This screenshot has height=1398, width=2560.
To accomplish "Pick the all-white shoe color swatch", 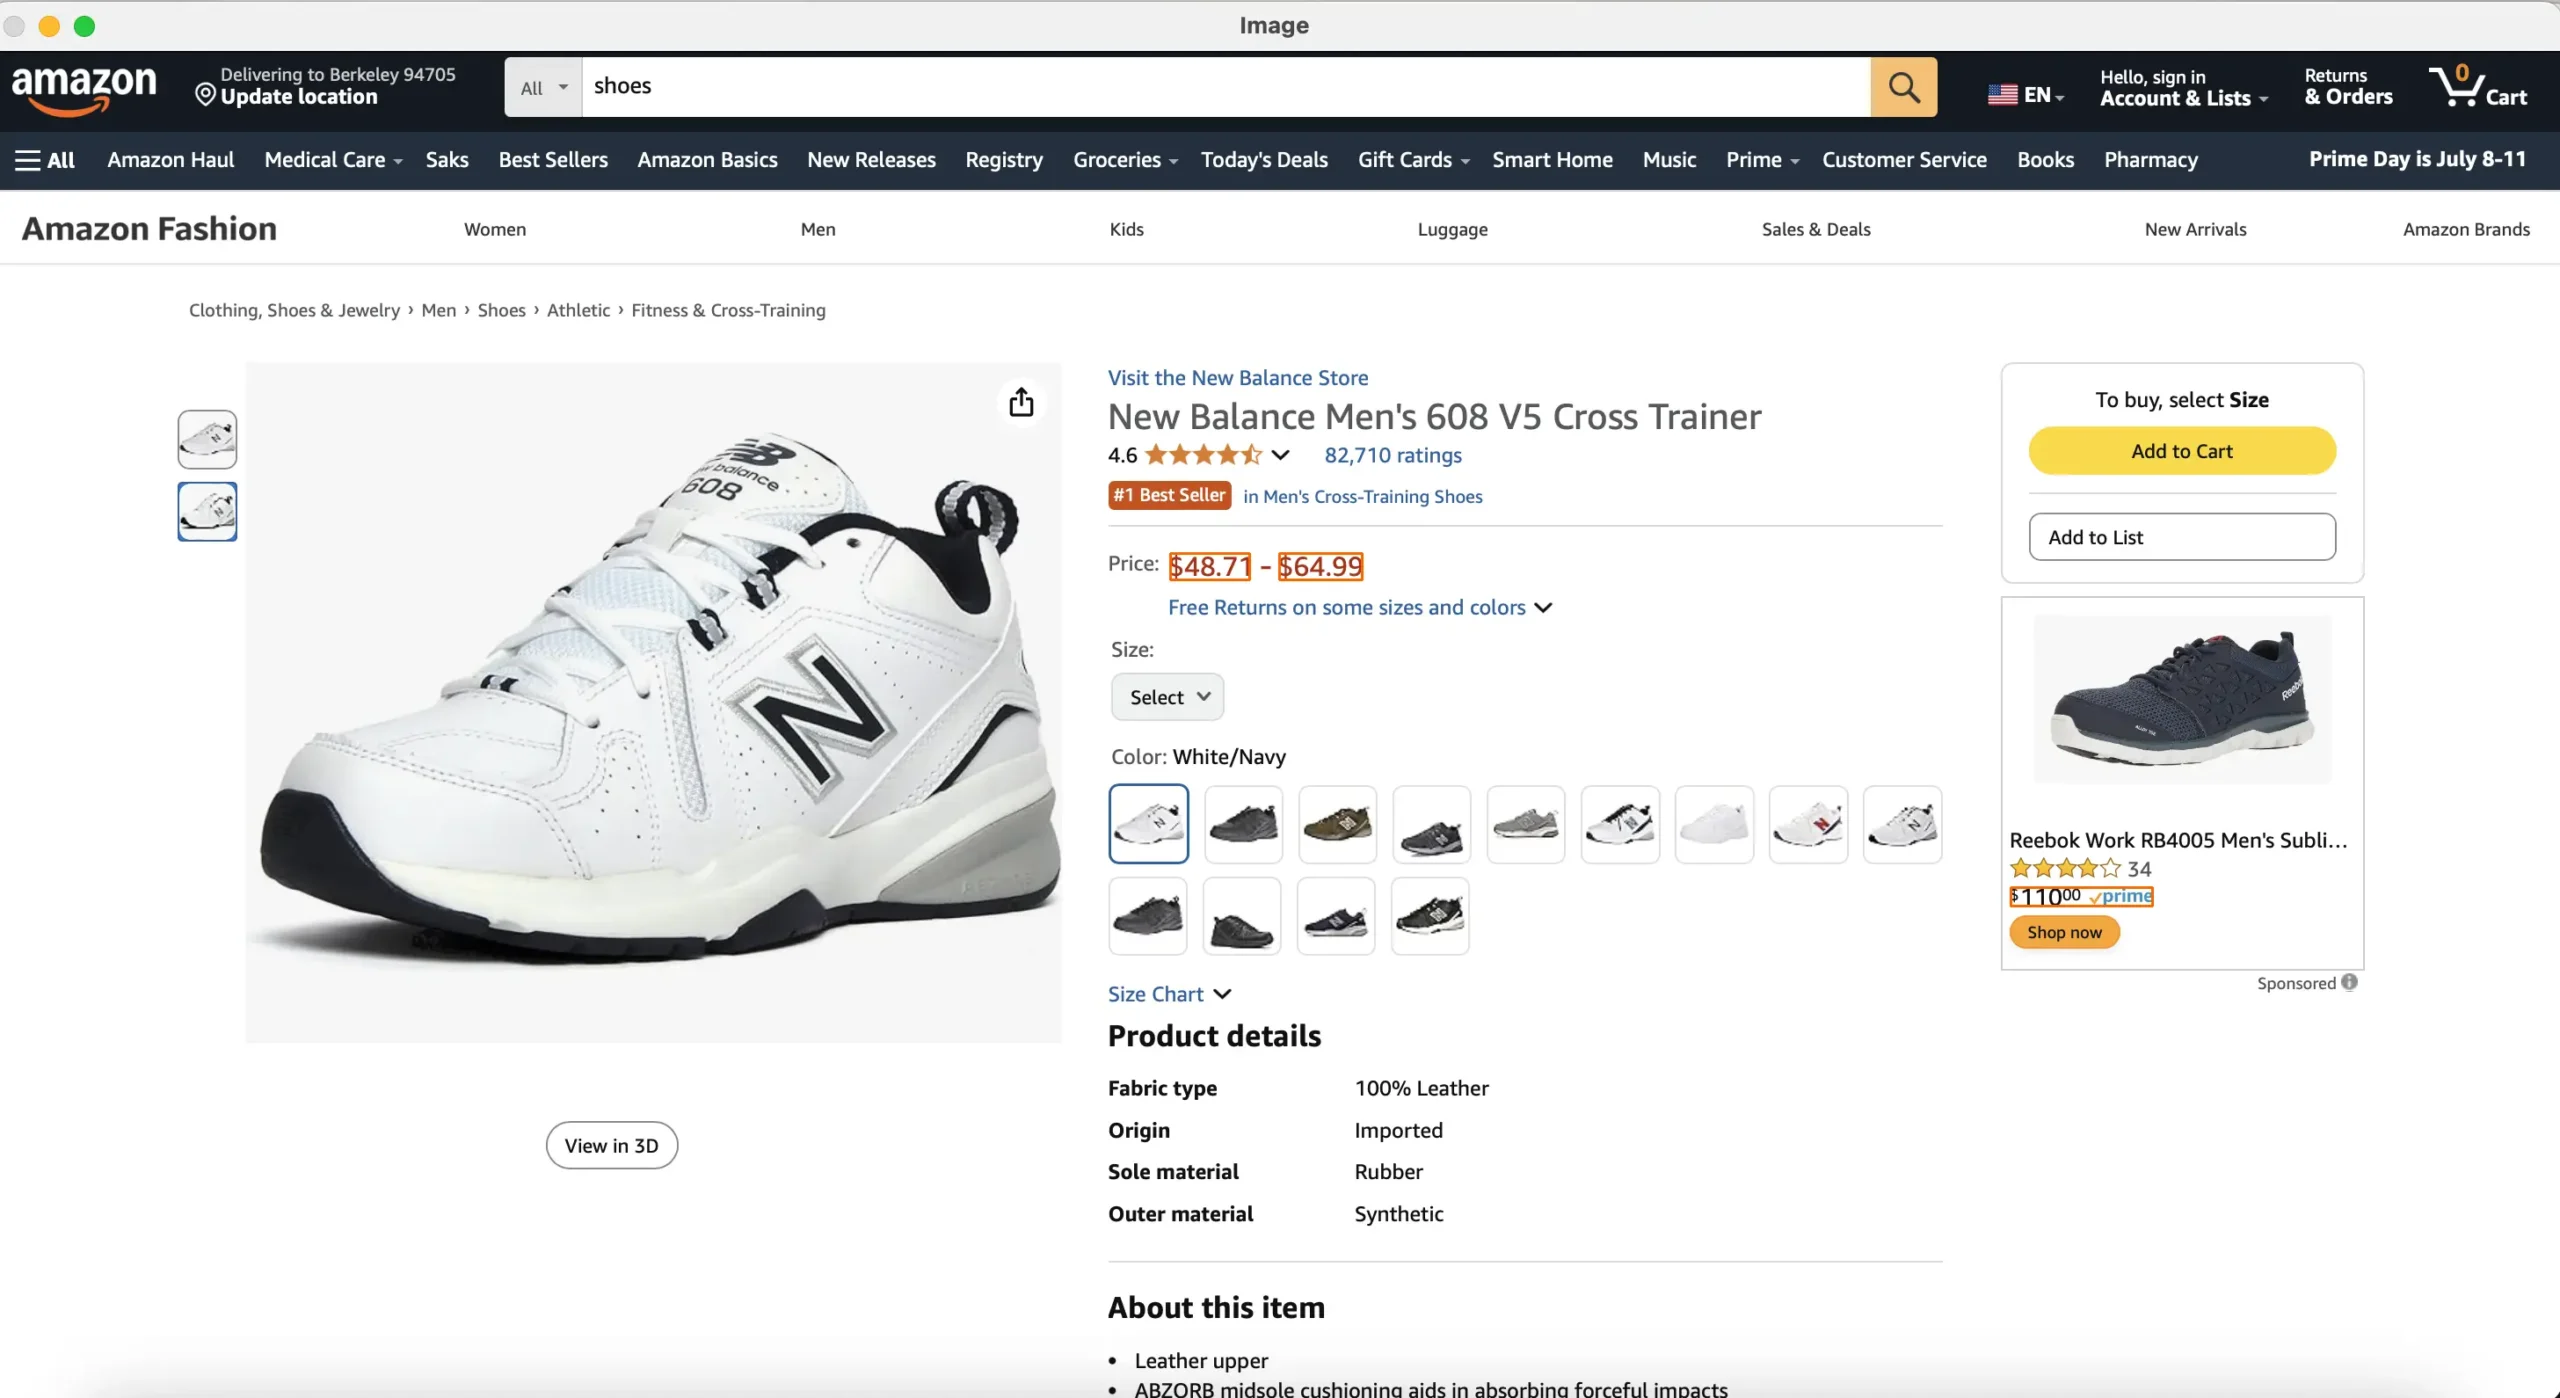I will click(1714, 824).
